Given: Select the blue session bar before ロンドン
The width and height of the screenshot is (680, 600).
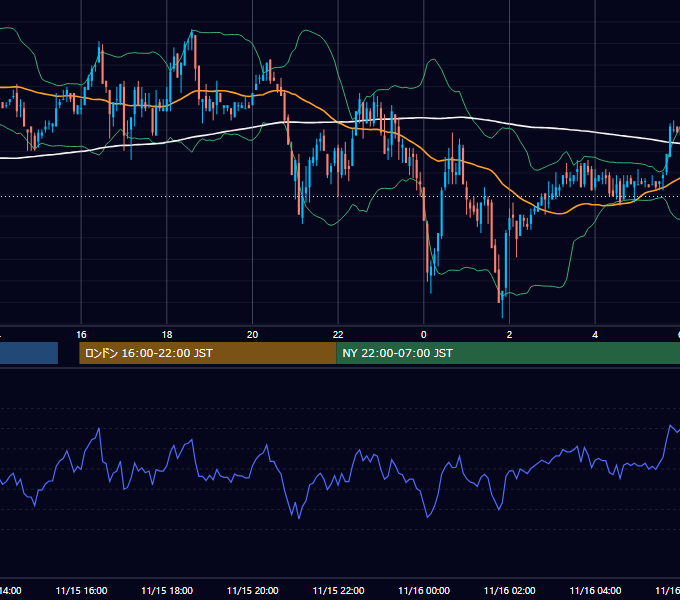Looking at the screenshot, I should (x=29, y=353).
